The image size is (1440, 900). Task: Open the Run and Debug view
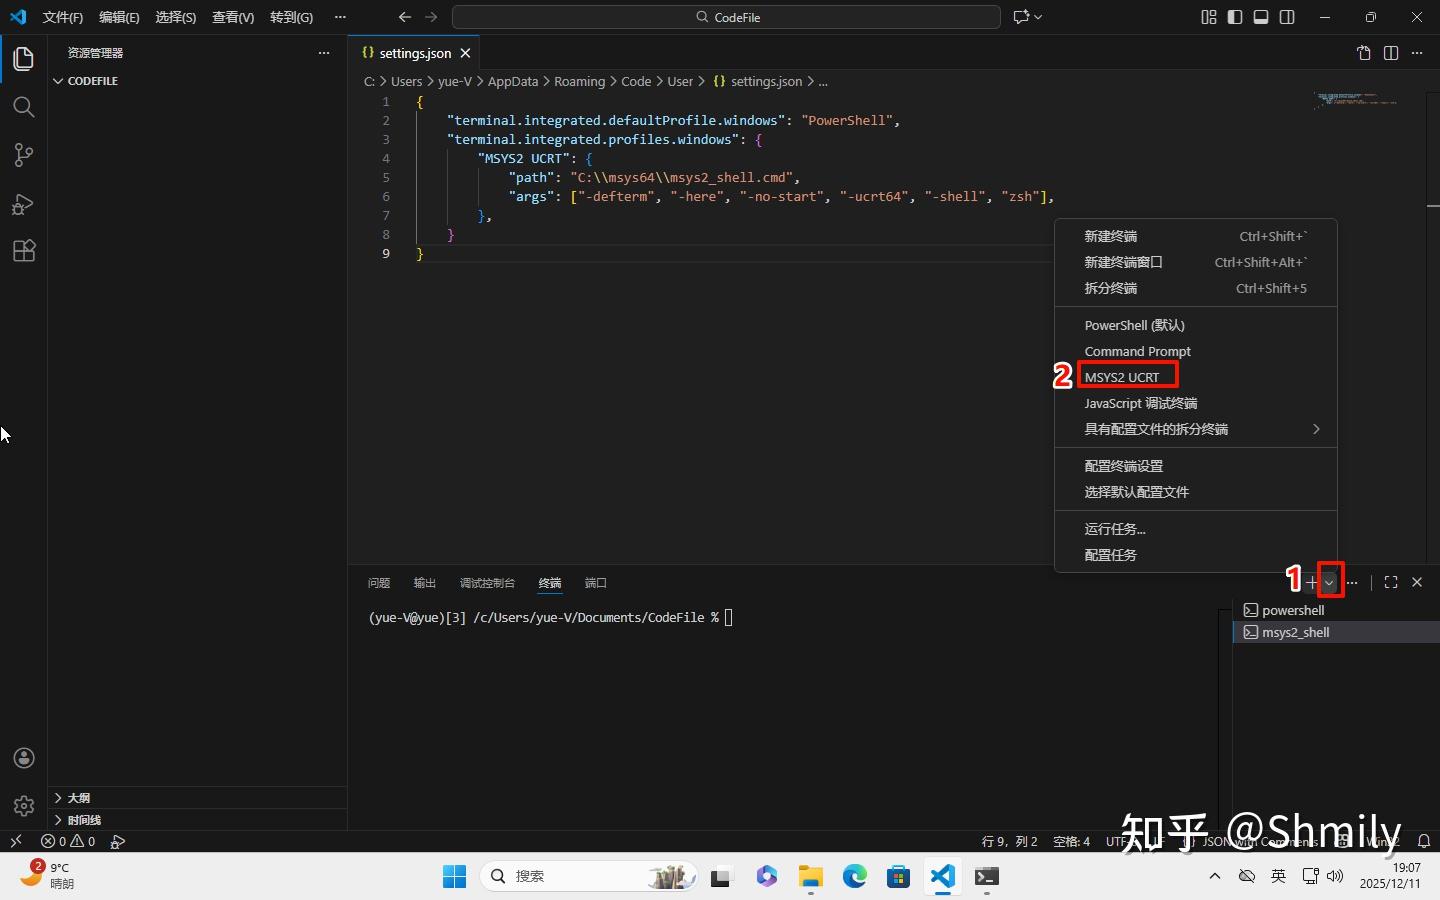pyautogui.click(x=24, y=204)
